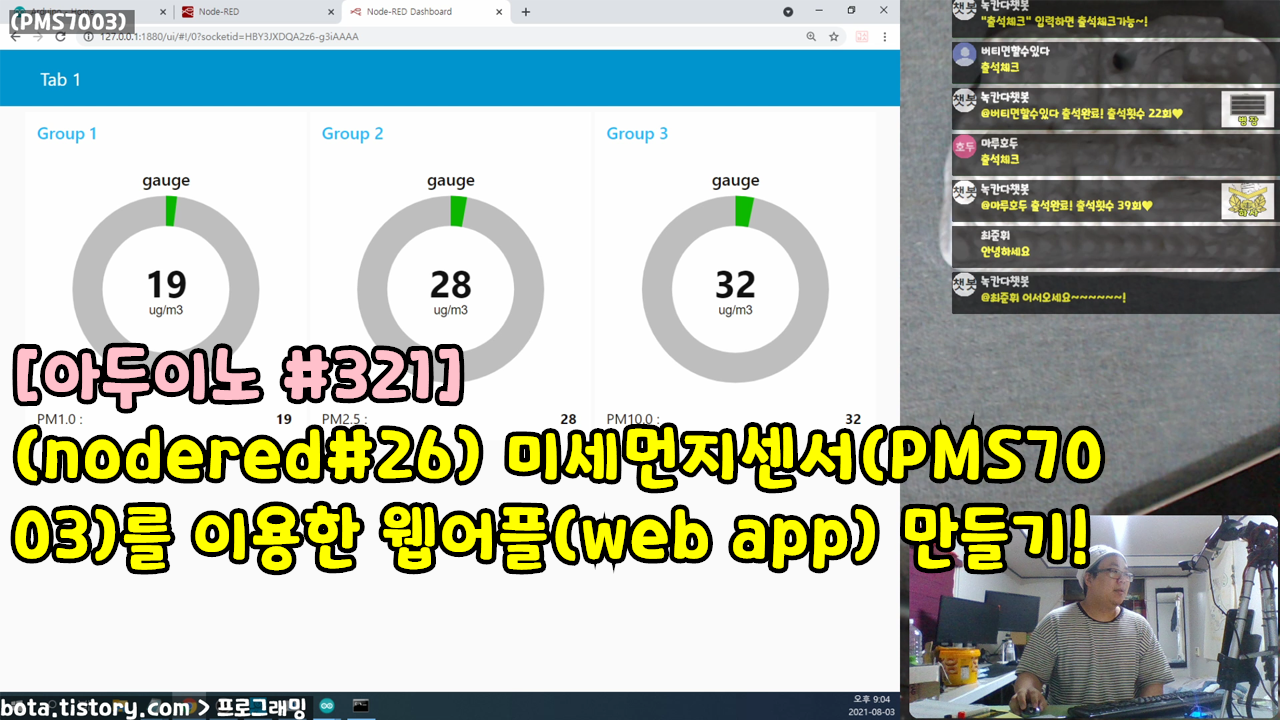Click the Group 1 gauge showing 19
The image size is (1280, 720).
tap(166, 289)
